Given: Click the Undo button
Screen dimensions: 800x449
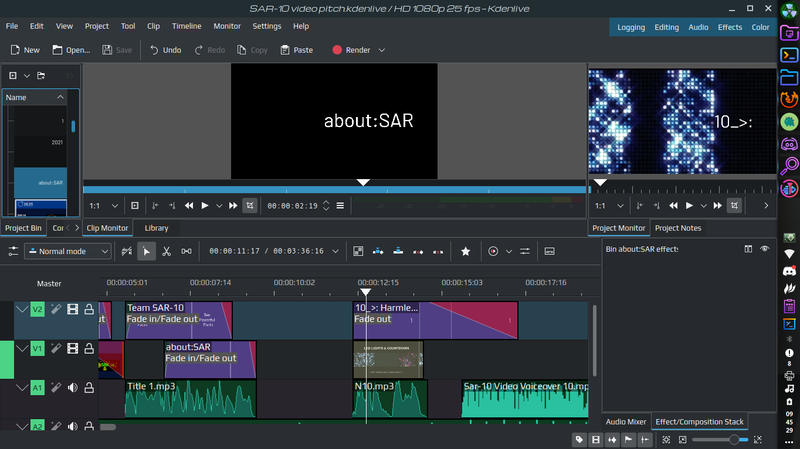Looking at the screenshot, I should [x=165, y=50].
